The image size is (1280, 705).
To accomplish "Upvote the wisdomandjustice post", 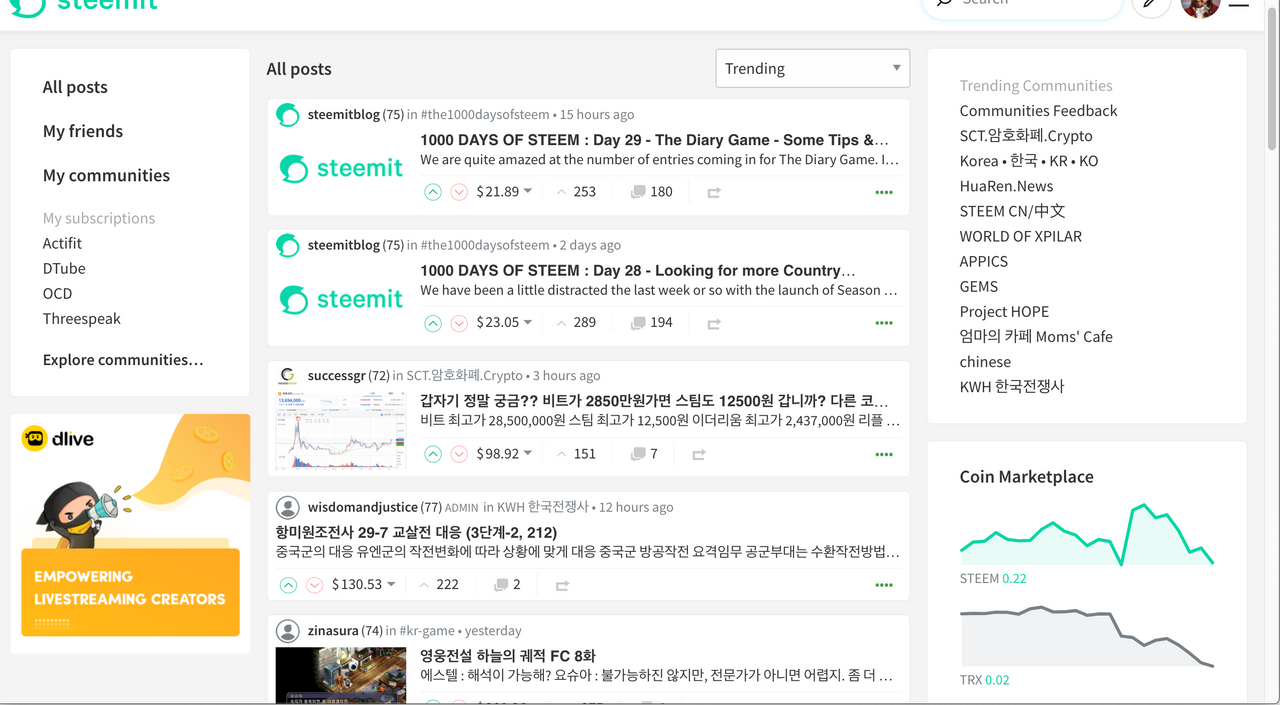I will click(288, 585).
